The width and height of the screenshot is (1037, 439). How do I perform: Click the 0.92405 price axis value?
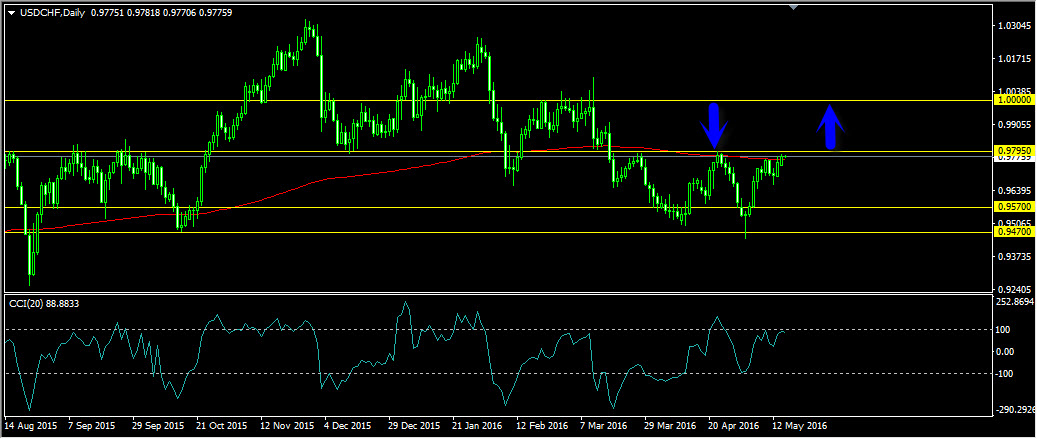1015,289
